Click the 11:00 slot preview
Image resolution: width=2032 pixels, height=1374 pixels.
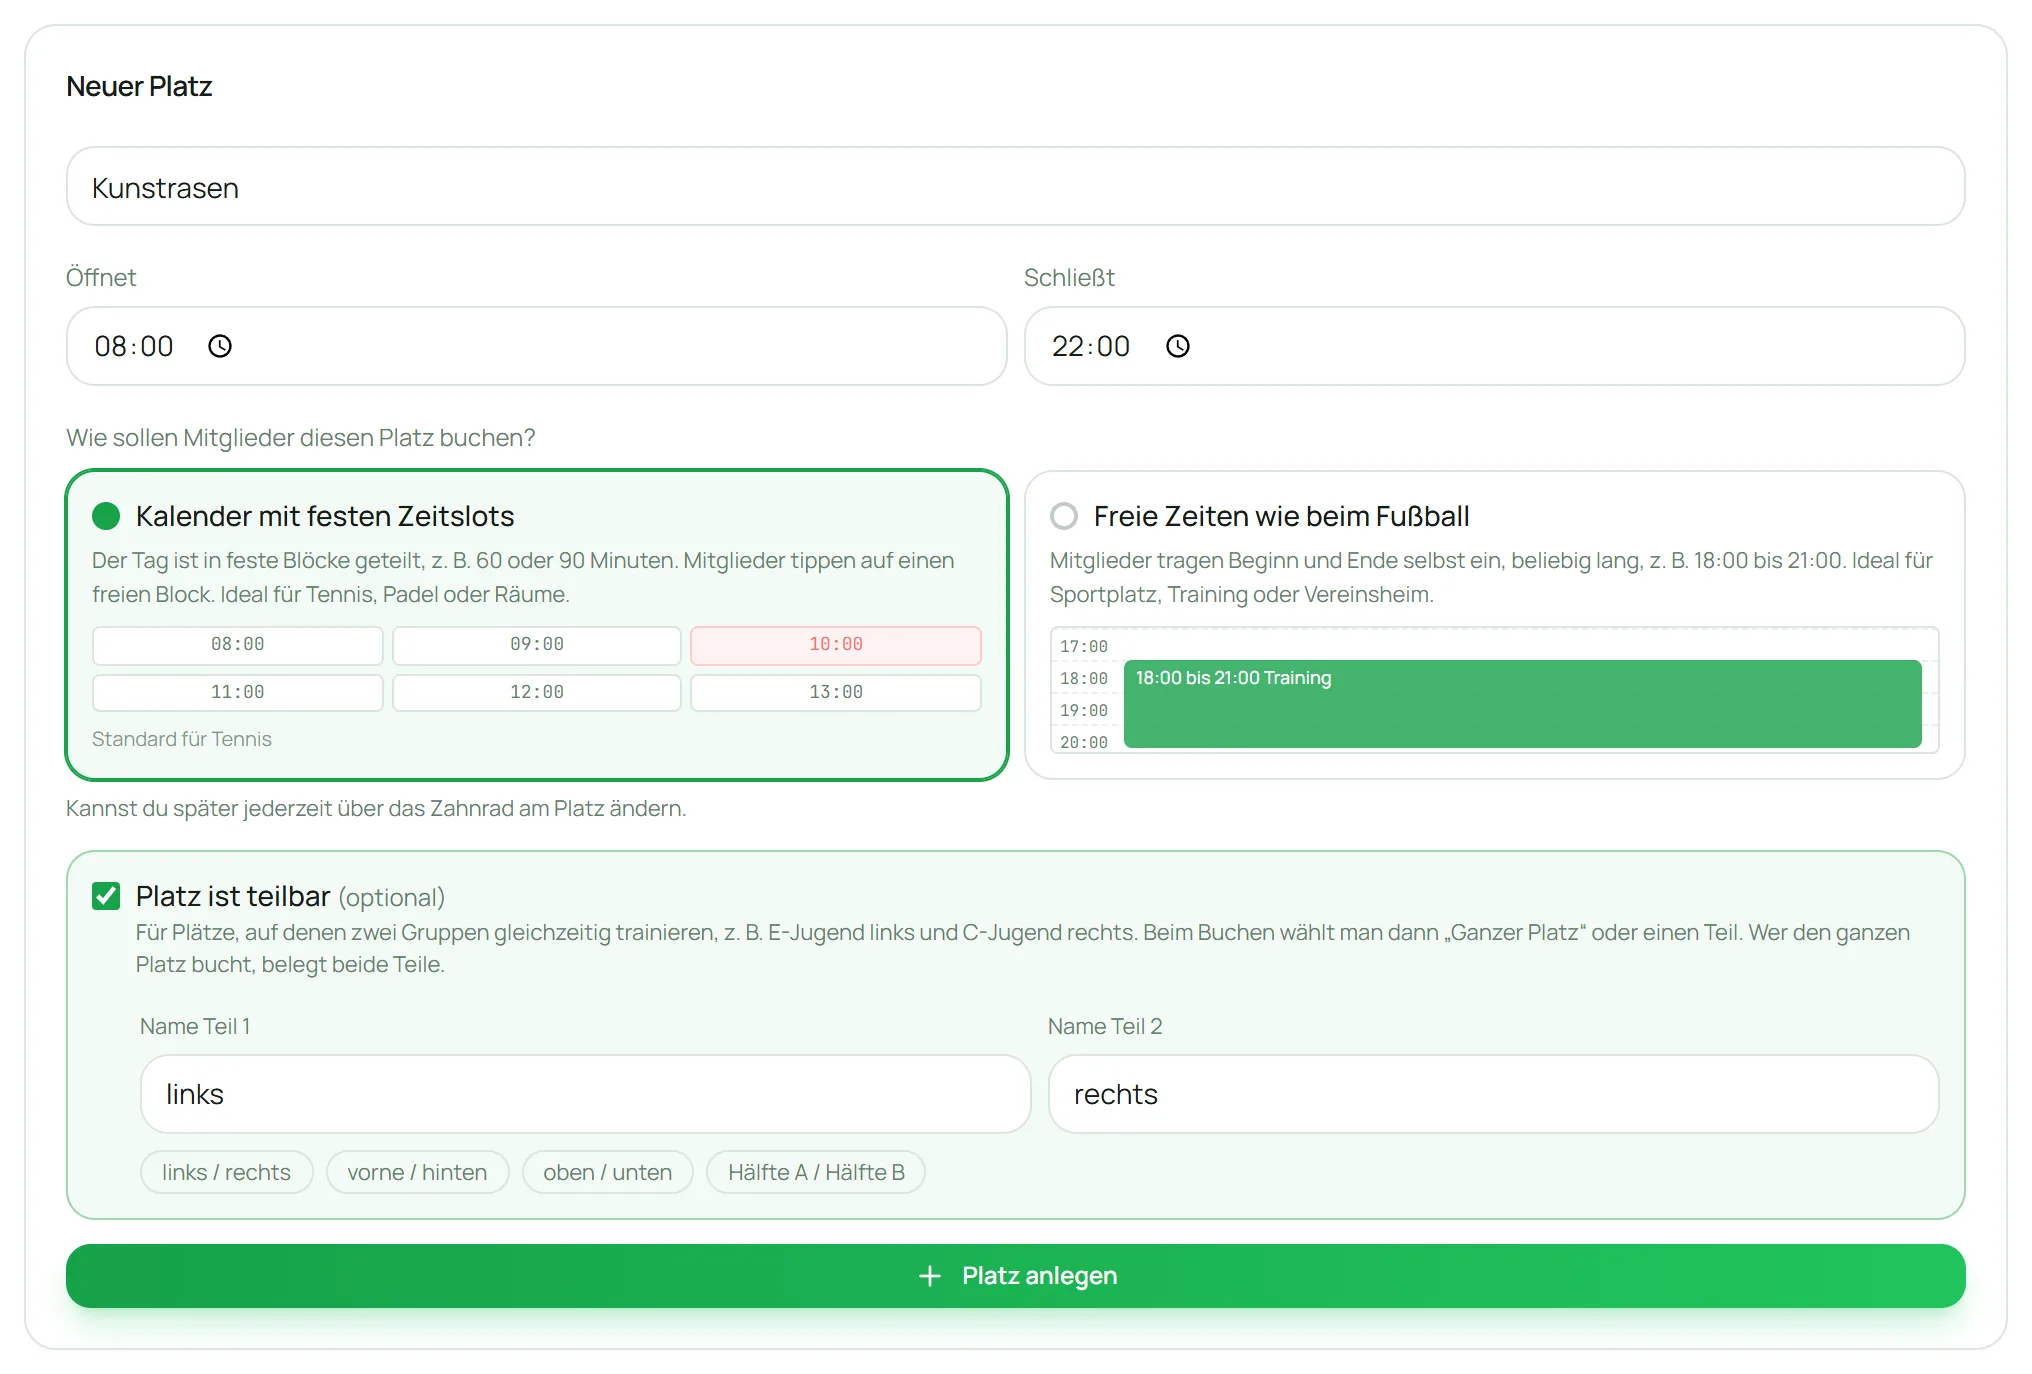pyautogui.click(x=238, y=693)
